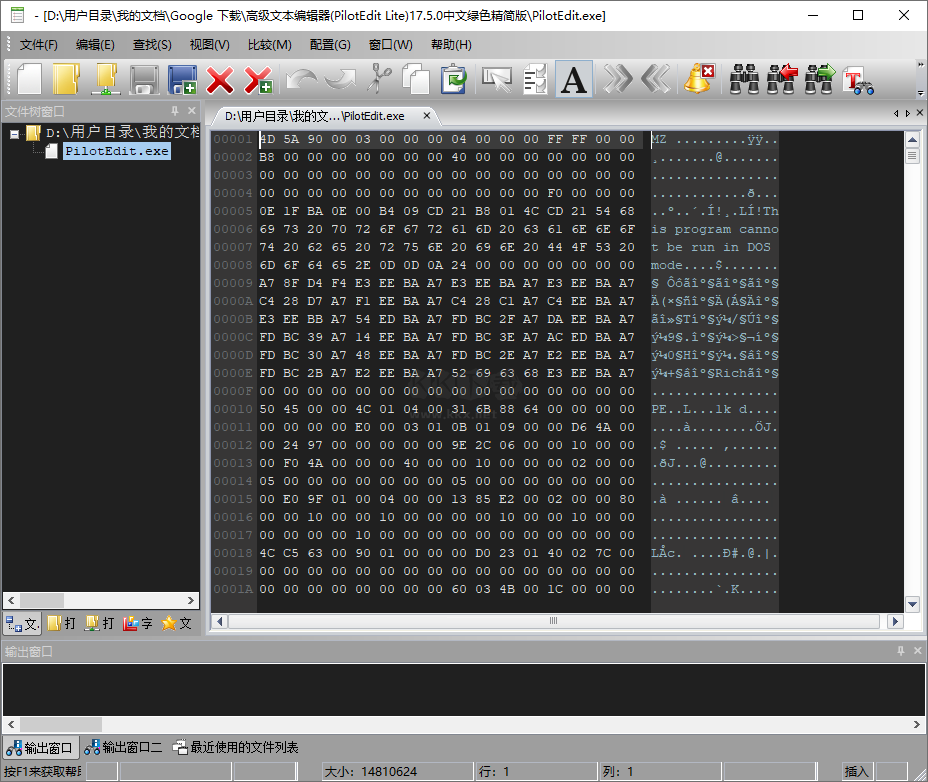Click the first file tree panel tab 文
The height and width of the screenshot is (782, 928).
(x=22, y=623)
